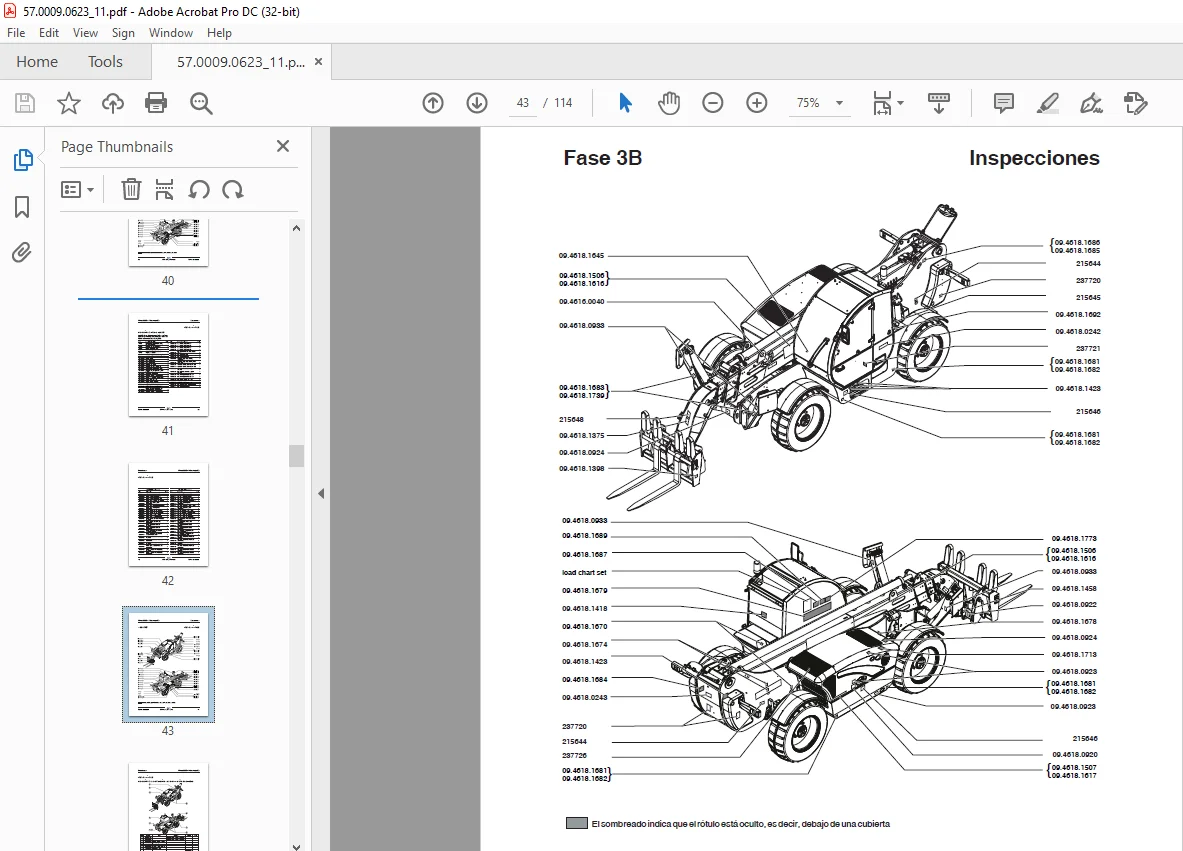Expand the thumbnails options menu

point(77,189)
